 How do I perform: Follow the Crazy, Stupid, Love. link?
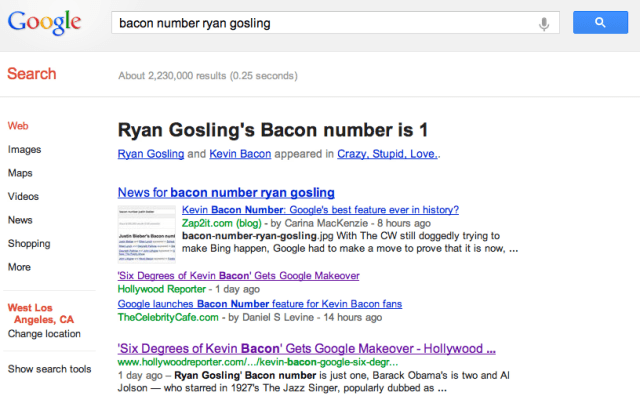388,154
